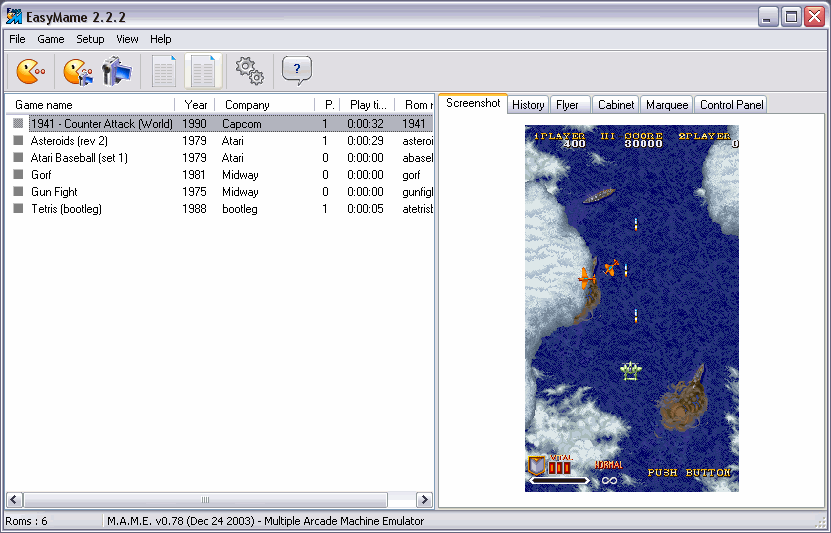
Task: Click the Asteroids (rev 2) row icon
Action: click(x=18, y=140)
